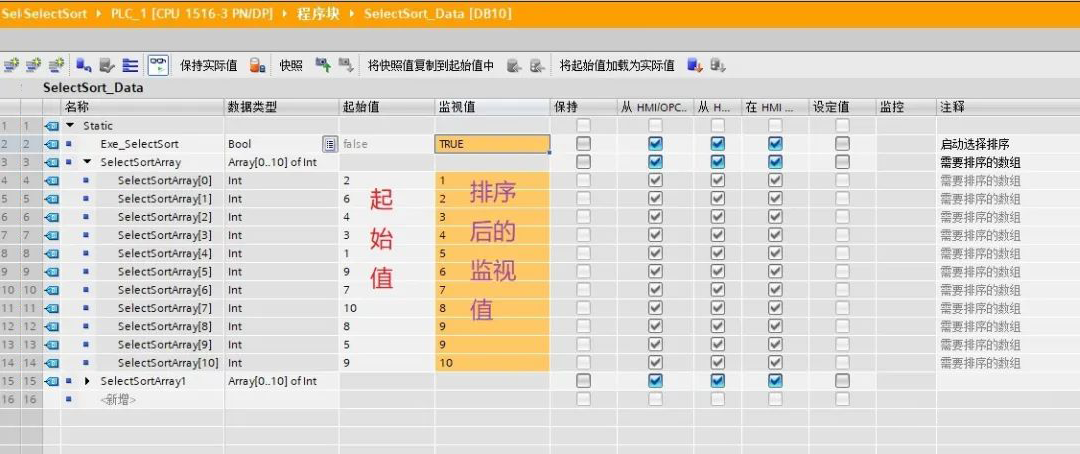The height and width of the screenshot is (454, 1080).
Task: Click the 注释 column header
Action: [x=1008, y=107]
